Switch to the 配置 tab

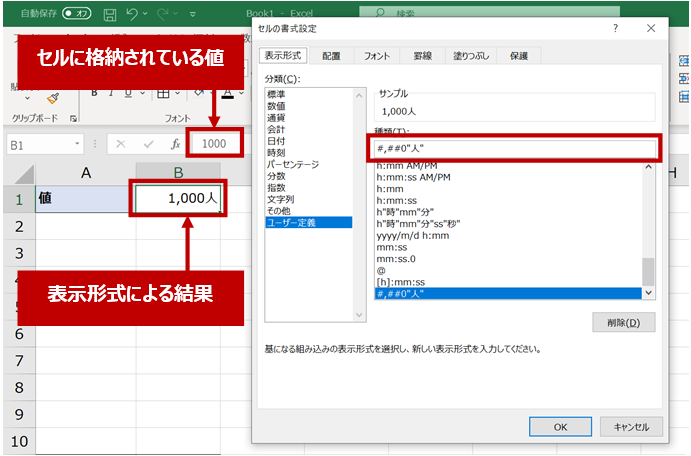tap(331, 57)
